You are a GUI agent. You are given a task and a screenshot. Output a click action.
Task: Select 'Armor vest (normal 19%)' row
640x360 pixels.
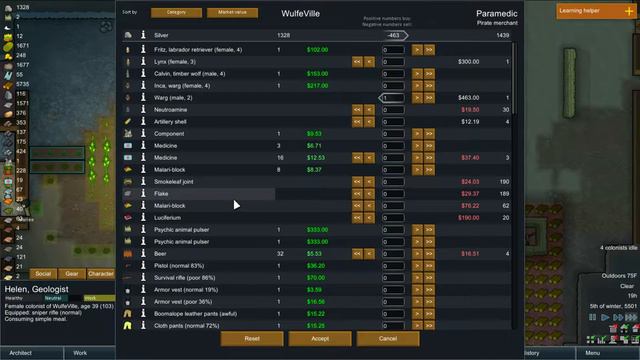pos(316,290)
